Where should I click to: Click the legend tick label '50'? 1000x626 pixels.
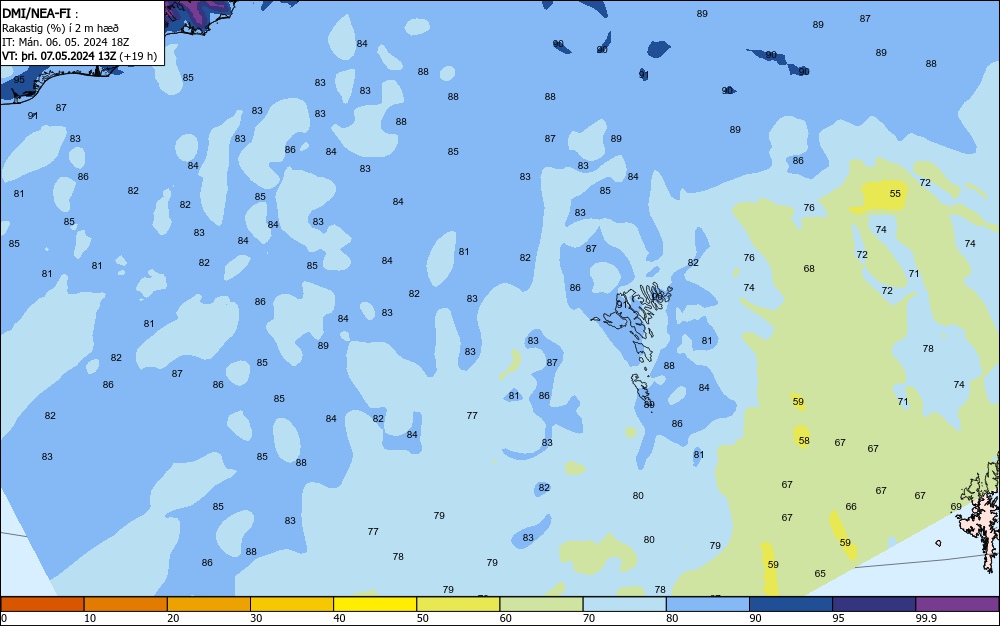pyautogui.click(x=422, y=618)
